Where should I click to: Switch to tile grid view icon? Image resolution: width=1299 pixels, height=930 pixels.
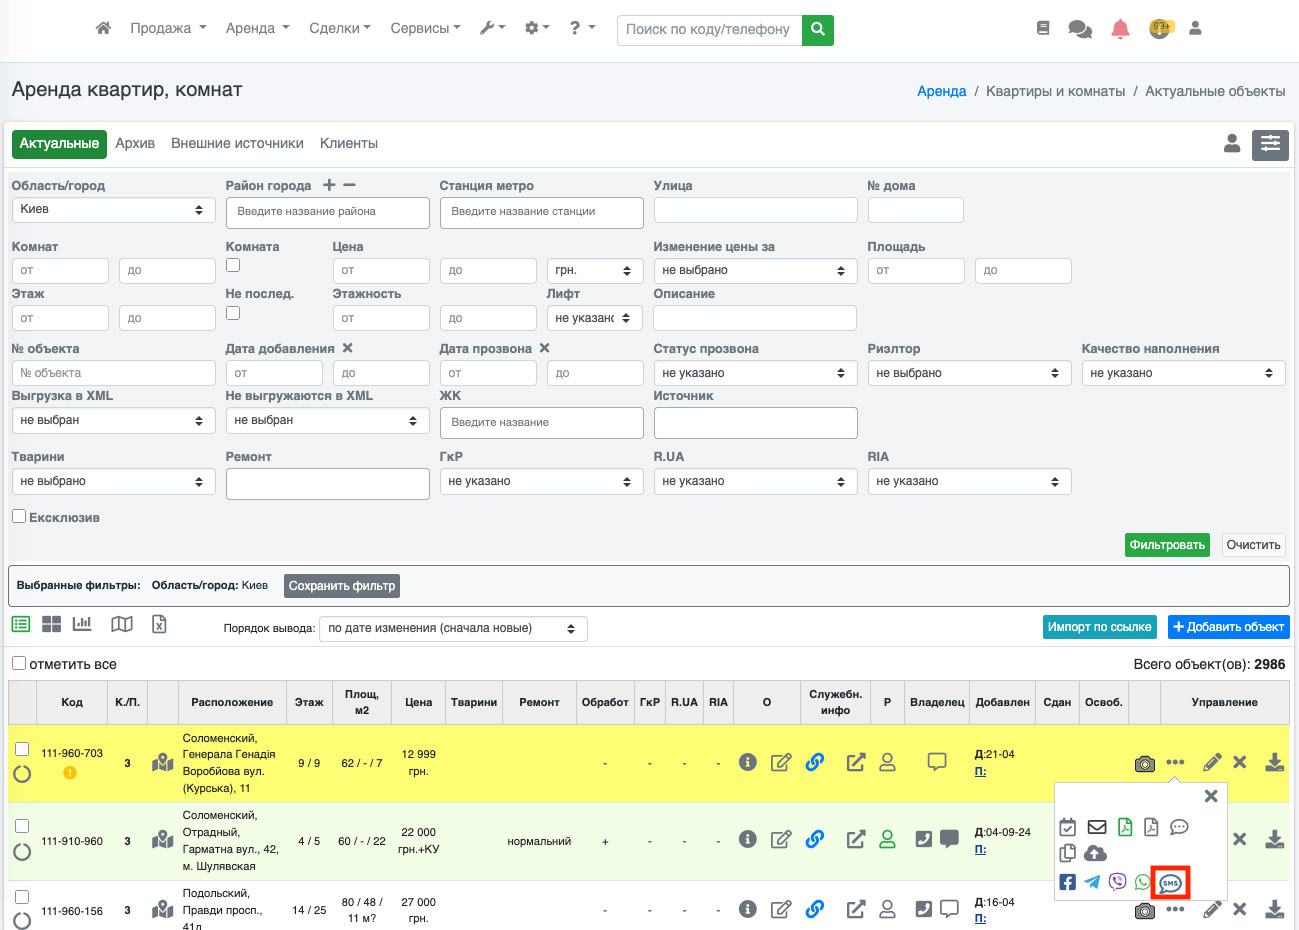coord(52,624)
